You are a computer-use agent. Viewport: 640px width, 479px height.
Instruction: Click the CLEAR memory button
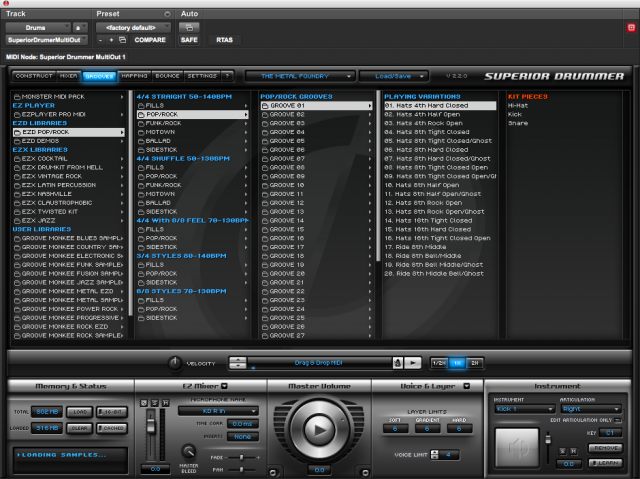80,428
